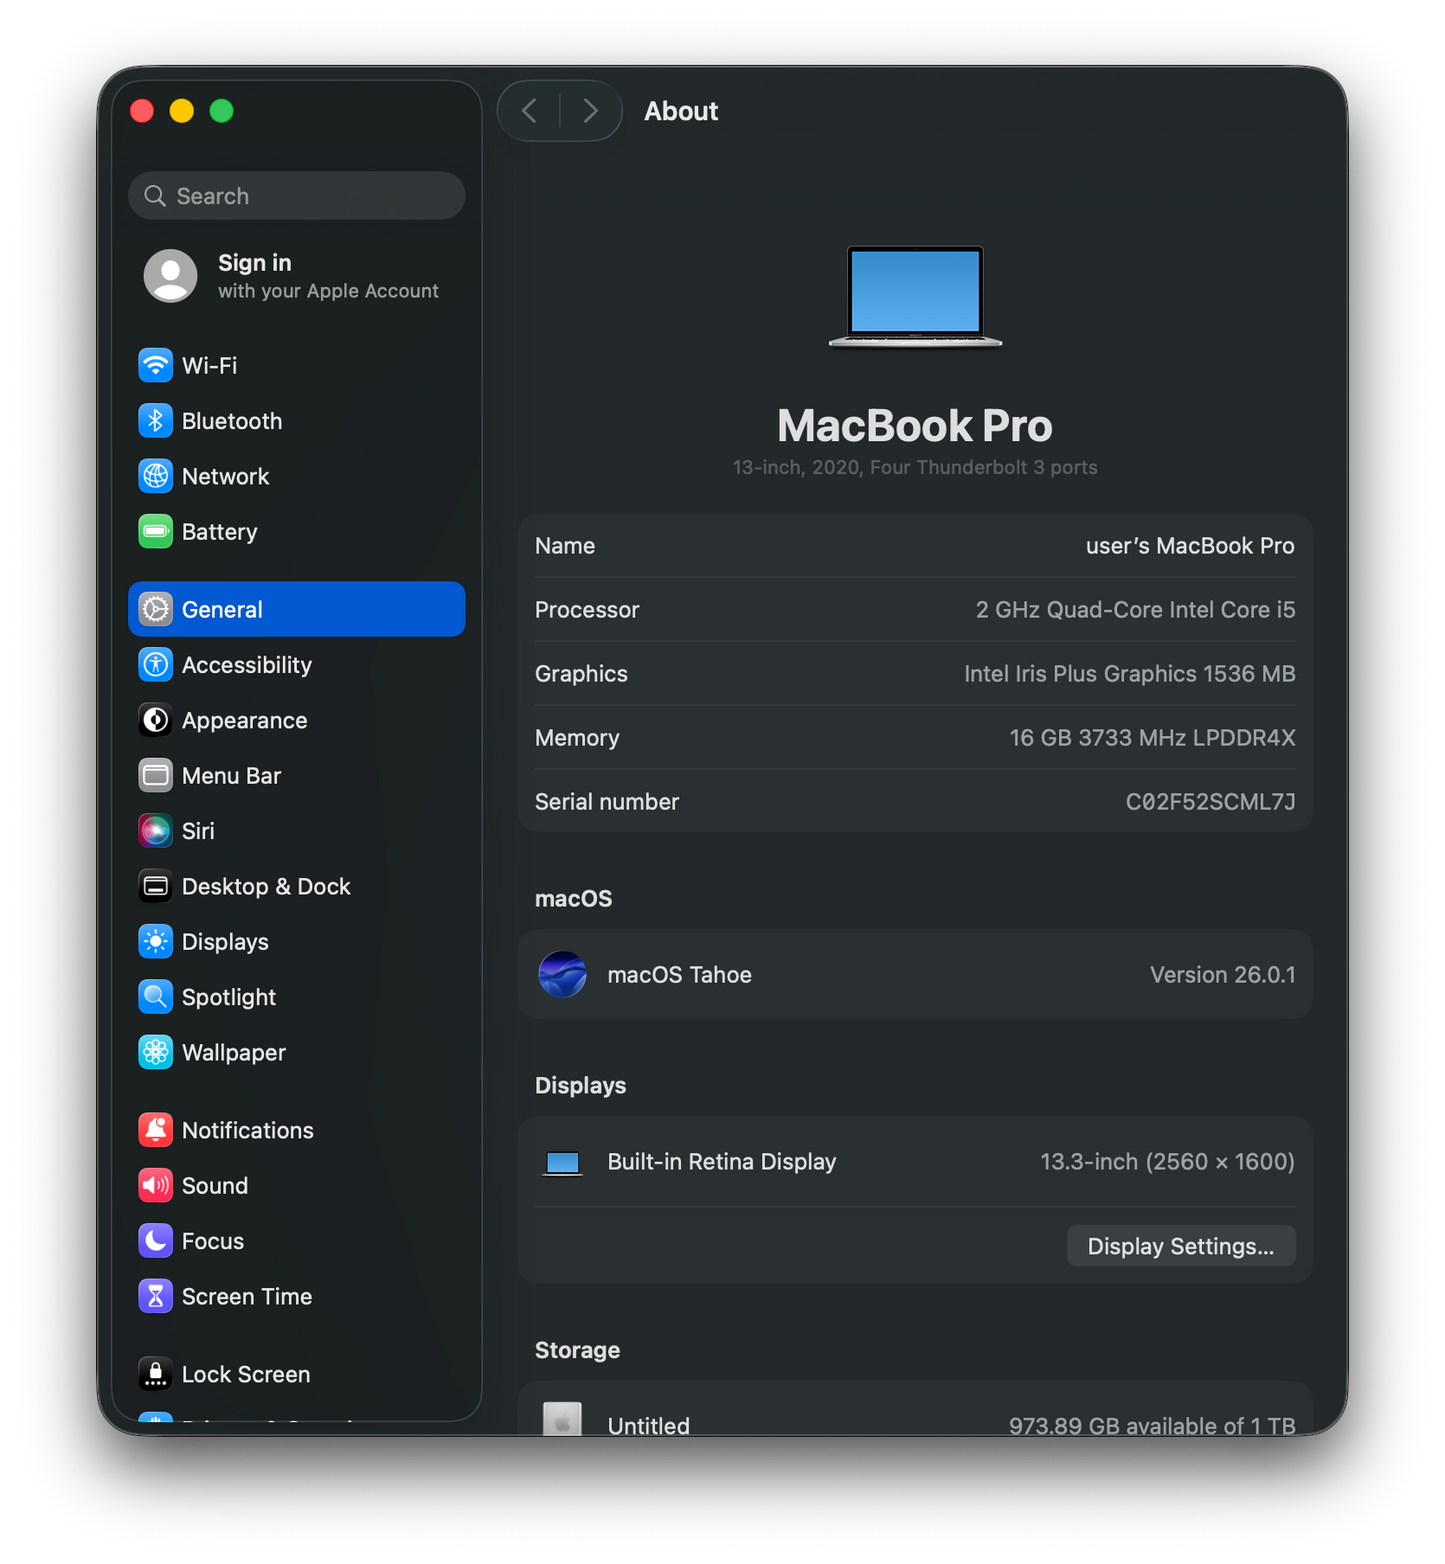Click the Screen Time hourglass icon
Viewport: 1445px width, 1564px height.
click(155, 1297)
